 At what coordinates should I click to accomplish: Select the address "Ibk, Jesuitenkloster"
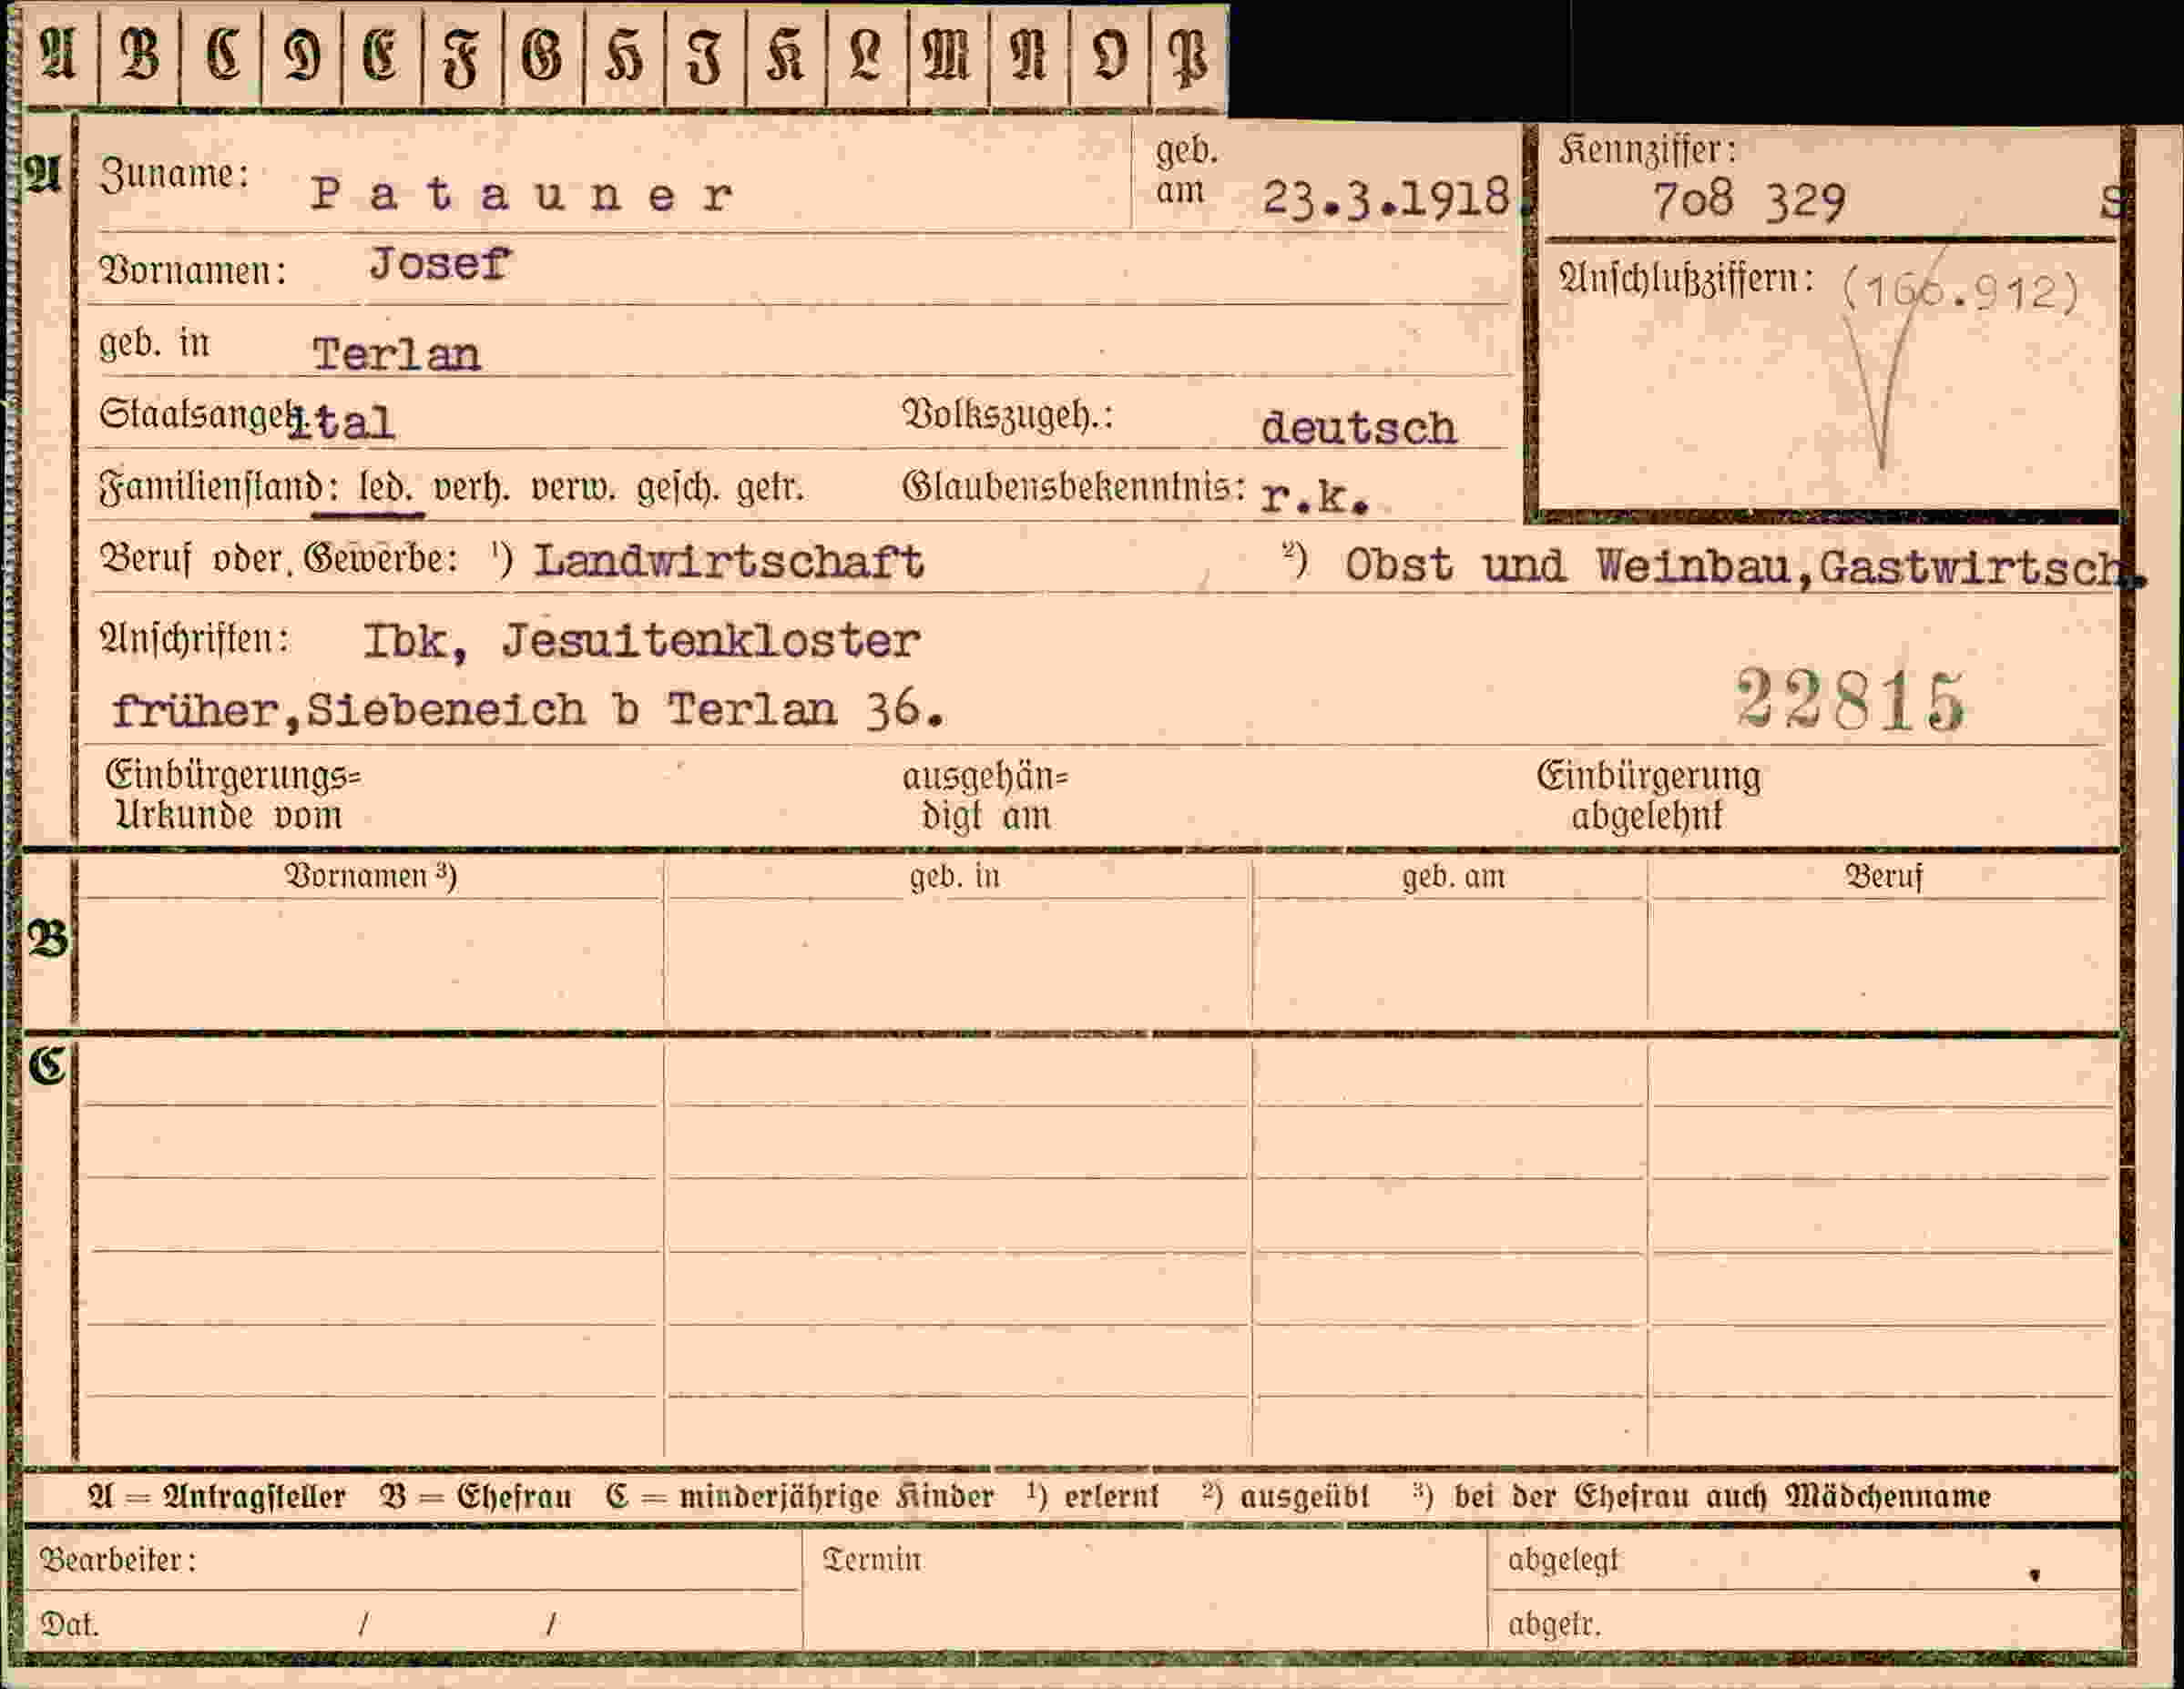pyautogui.click(x=641, y=640)
